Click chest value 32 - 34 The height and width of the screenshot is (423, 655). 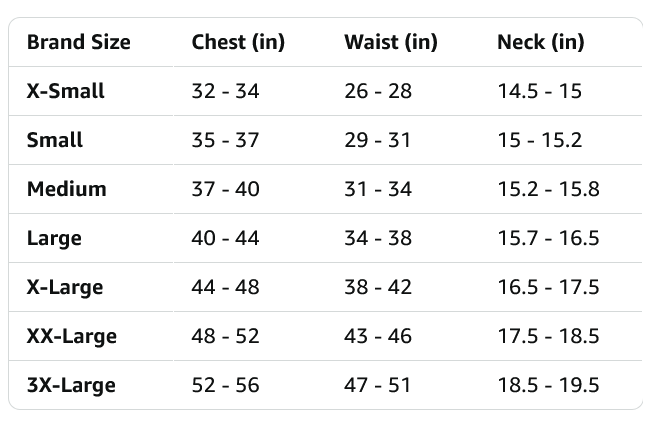(225, 91)
